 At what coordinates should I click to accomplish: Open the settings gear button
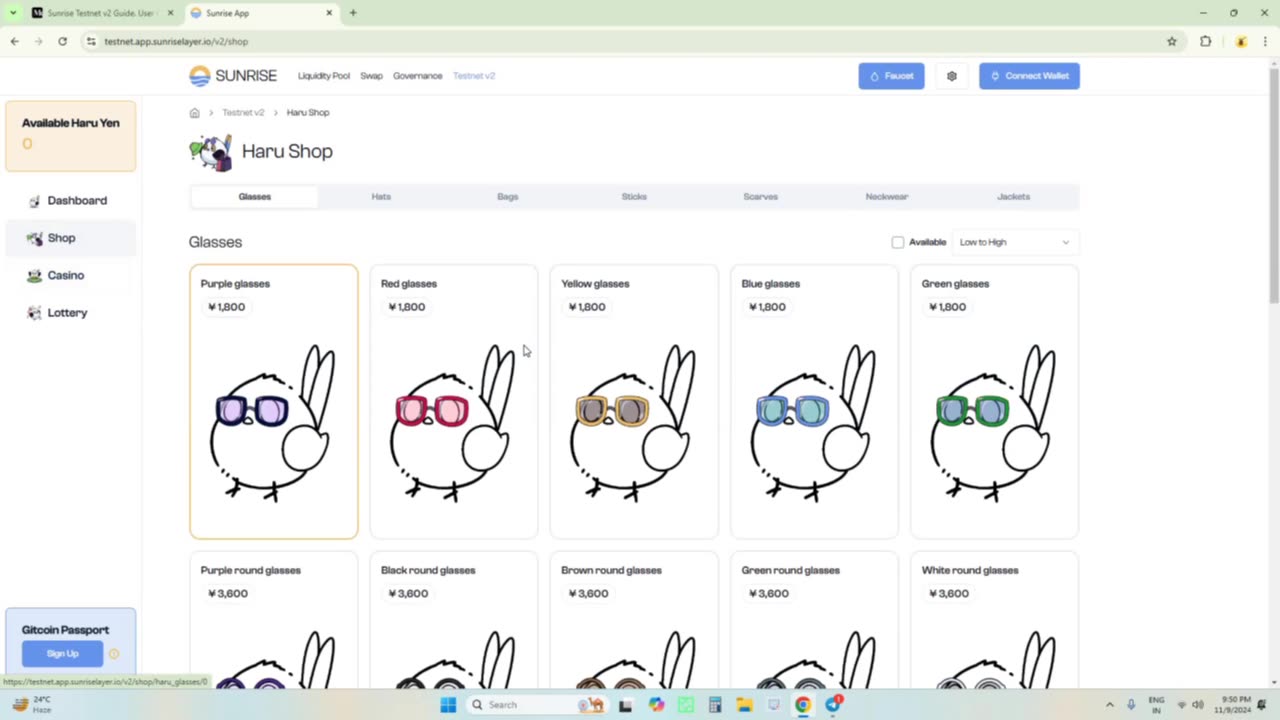[951, 76]
